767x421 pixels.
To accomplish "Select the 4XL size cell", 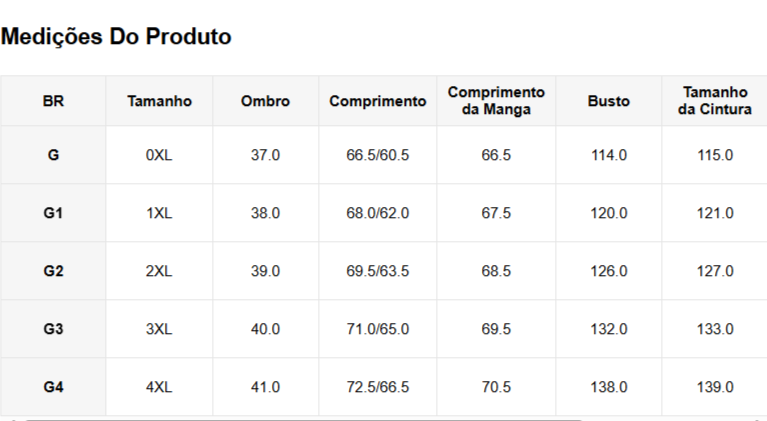I will [159, 387].
